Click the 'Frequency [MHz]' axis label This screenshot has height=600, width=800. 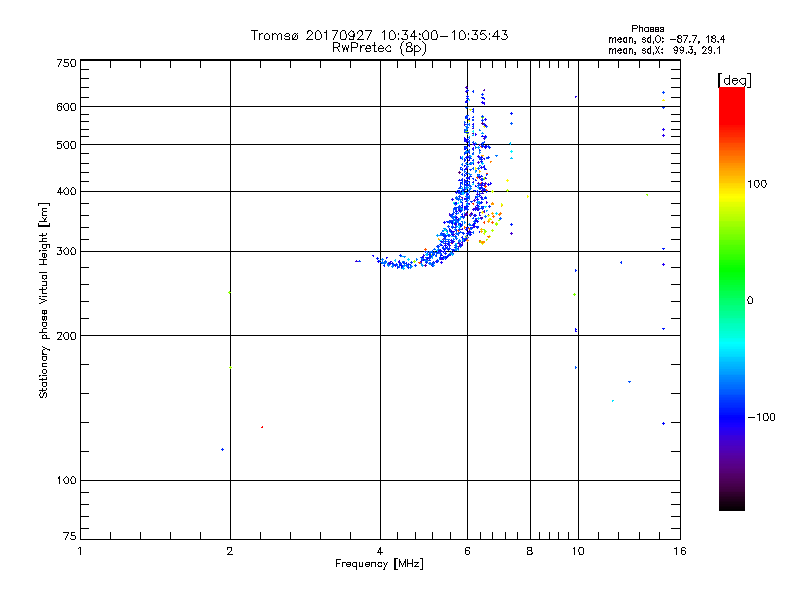pos(379,564)
